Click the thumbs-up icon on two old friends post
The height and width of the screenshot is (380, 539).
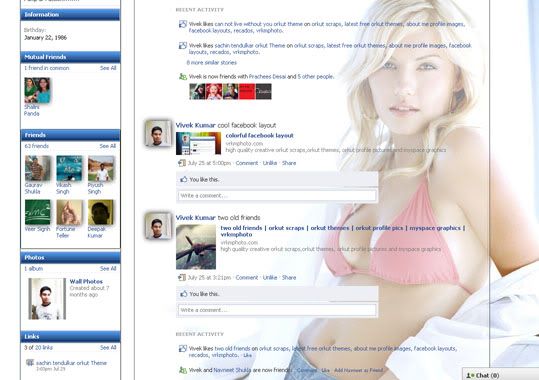[184, 294]
